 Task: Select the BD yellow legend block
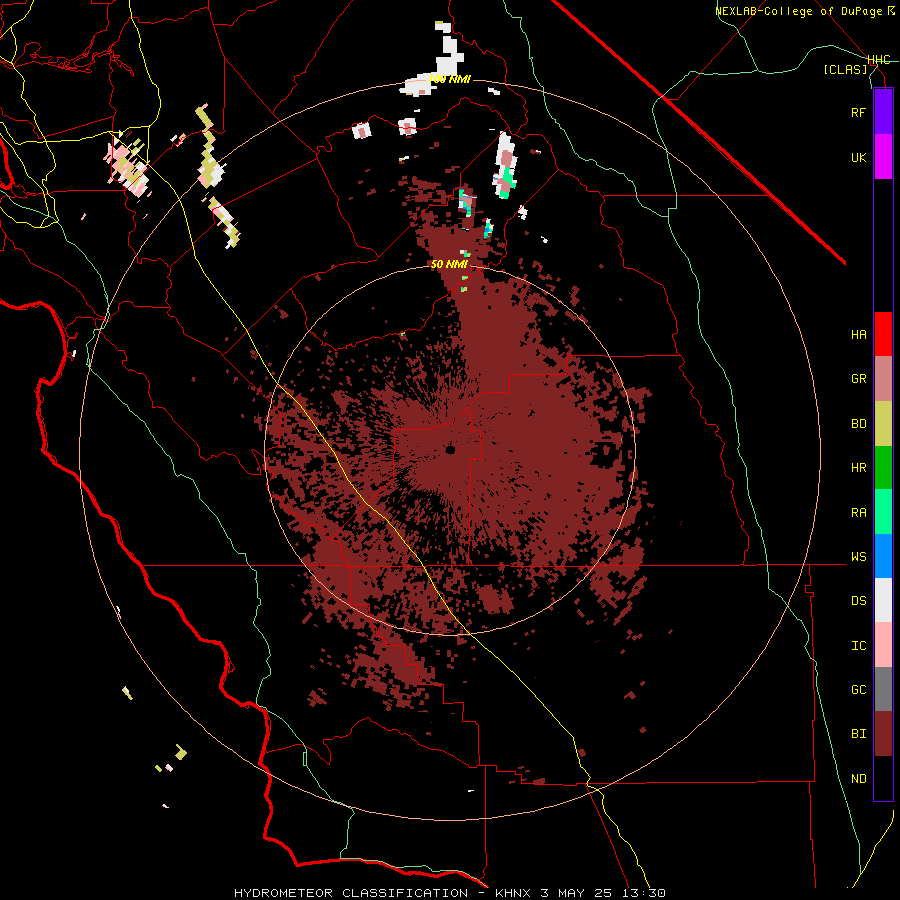(883, 424)
